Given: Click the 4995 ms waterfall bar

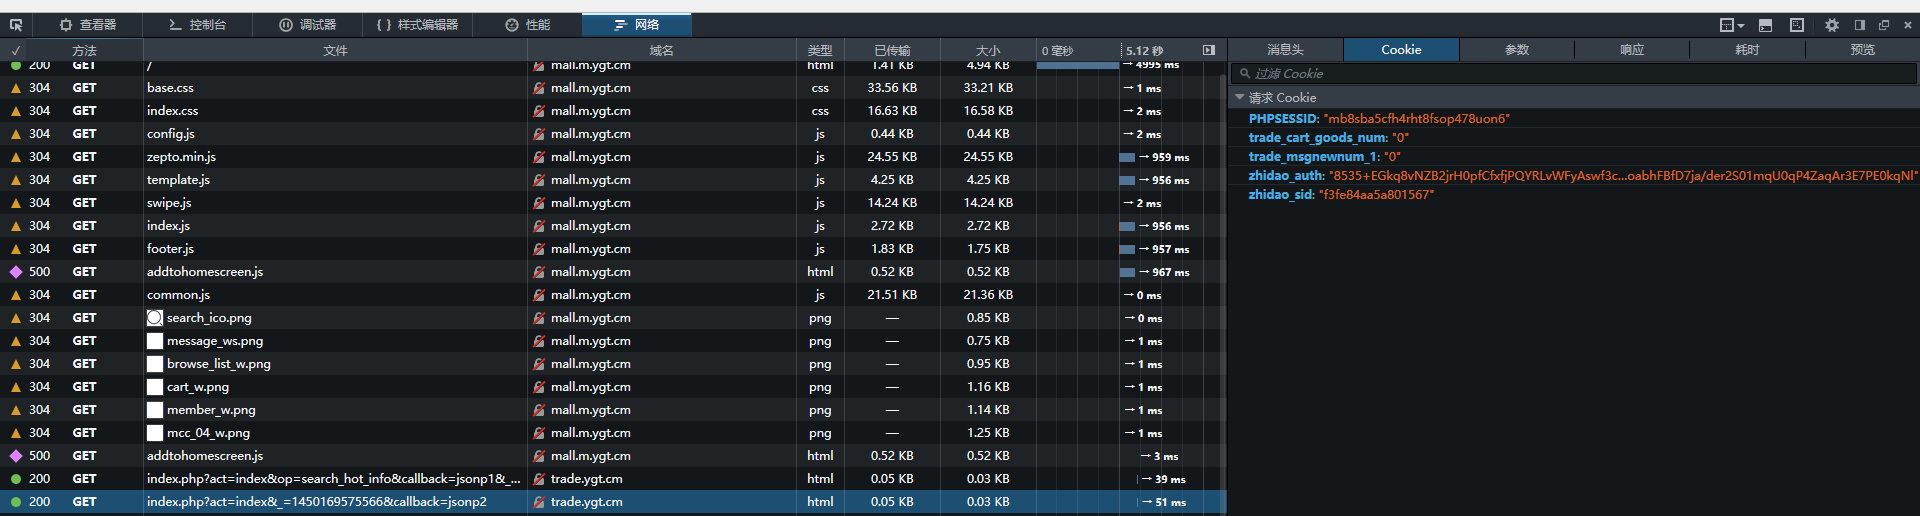Looking at the screenshot, I should (x=1077, y=65).
